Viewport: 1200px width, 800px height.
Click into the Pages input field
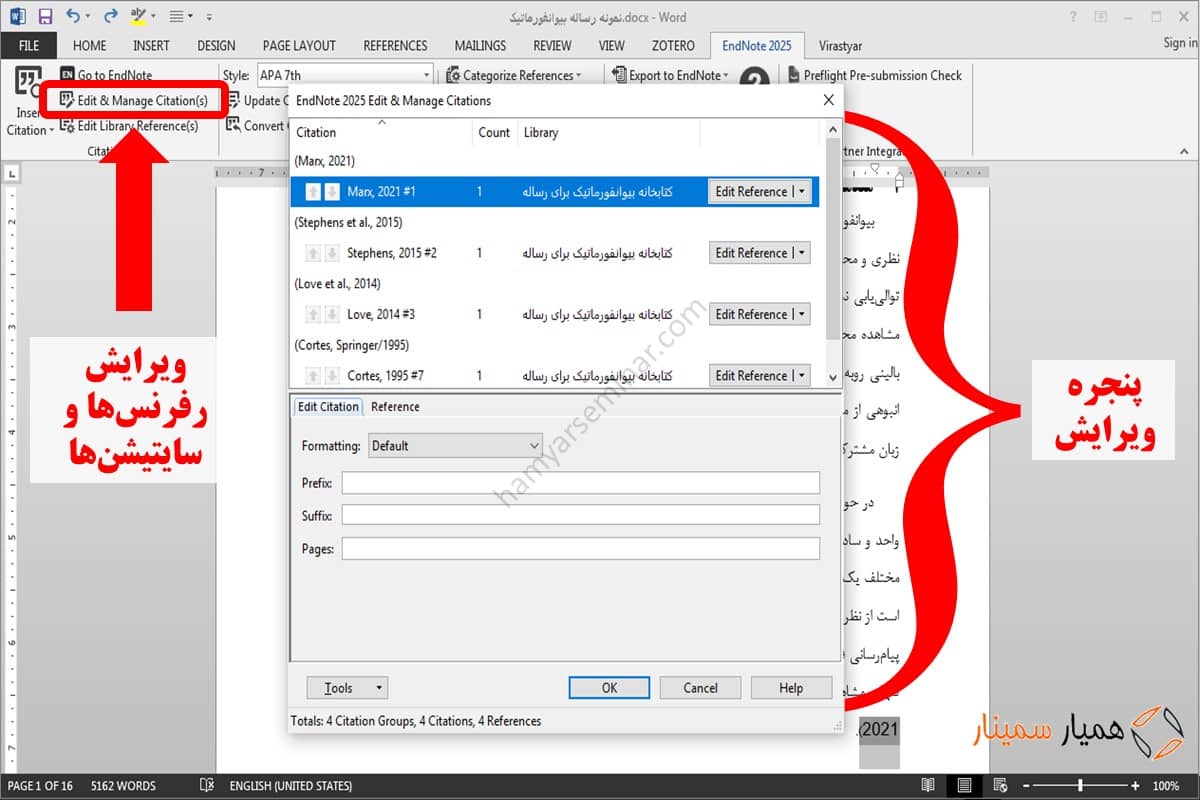point(580,548)
